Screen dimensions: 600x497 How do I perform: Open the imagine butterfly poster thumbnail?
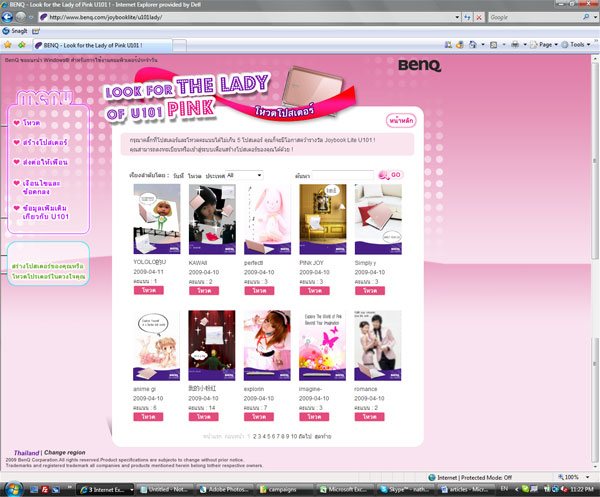(322, 345)
